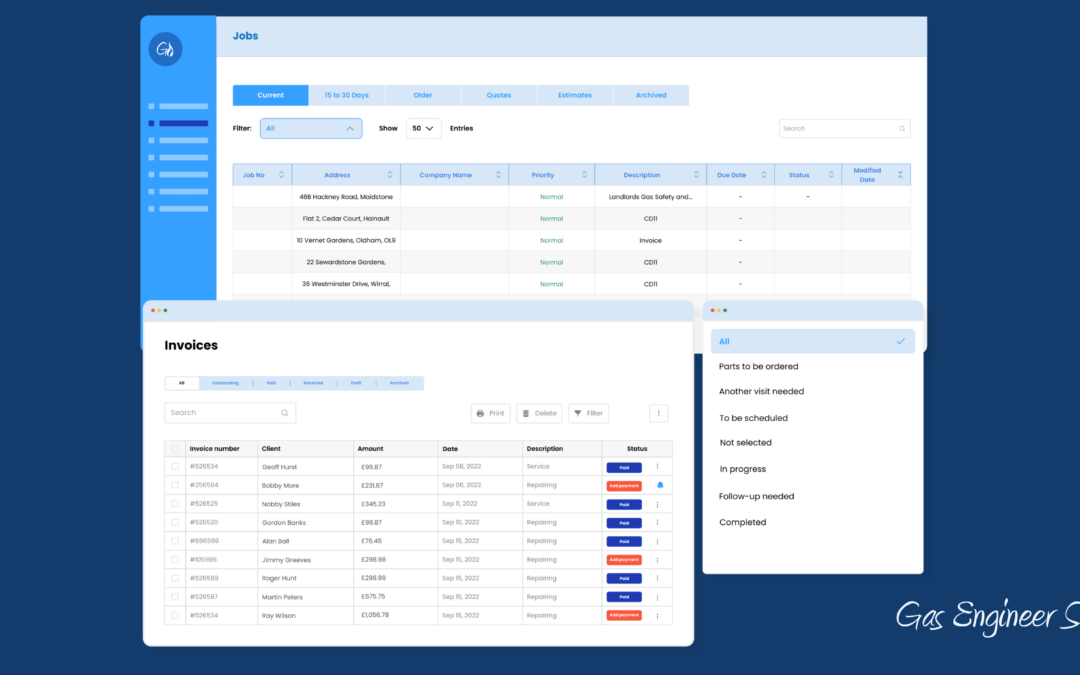Click Add payment for Jimmy Greeves
The width and height of the screenshot is (1080, 675).
point(624,560)
